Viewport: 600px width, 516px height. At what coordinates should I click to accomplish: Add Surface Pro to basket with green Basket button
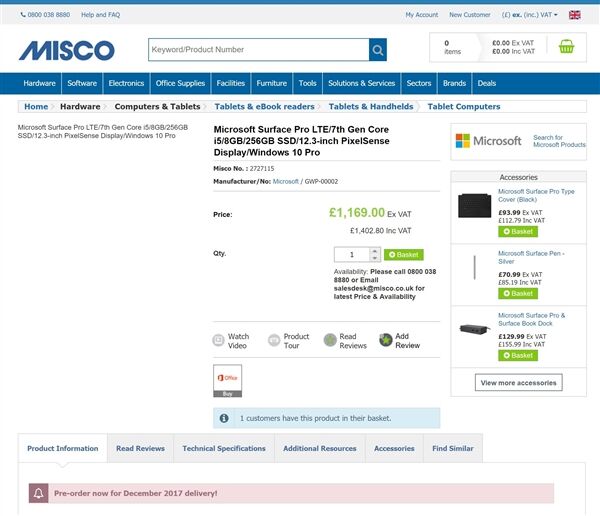tap(404, 255)
